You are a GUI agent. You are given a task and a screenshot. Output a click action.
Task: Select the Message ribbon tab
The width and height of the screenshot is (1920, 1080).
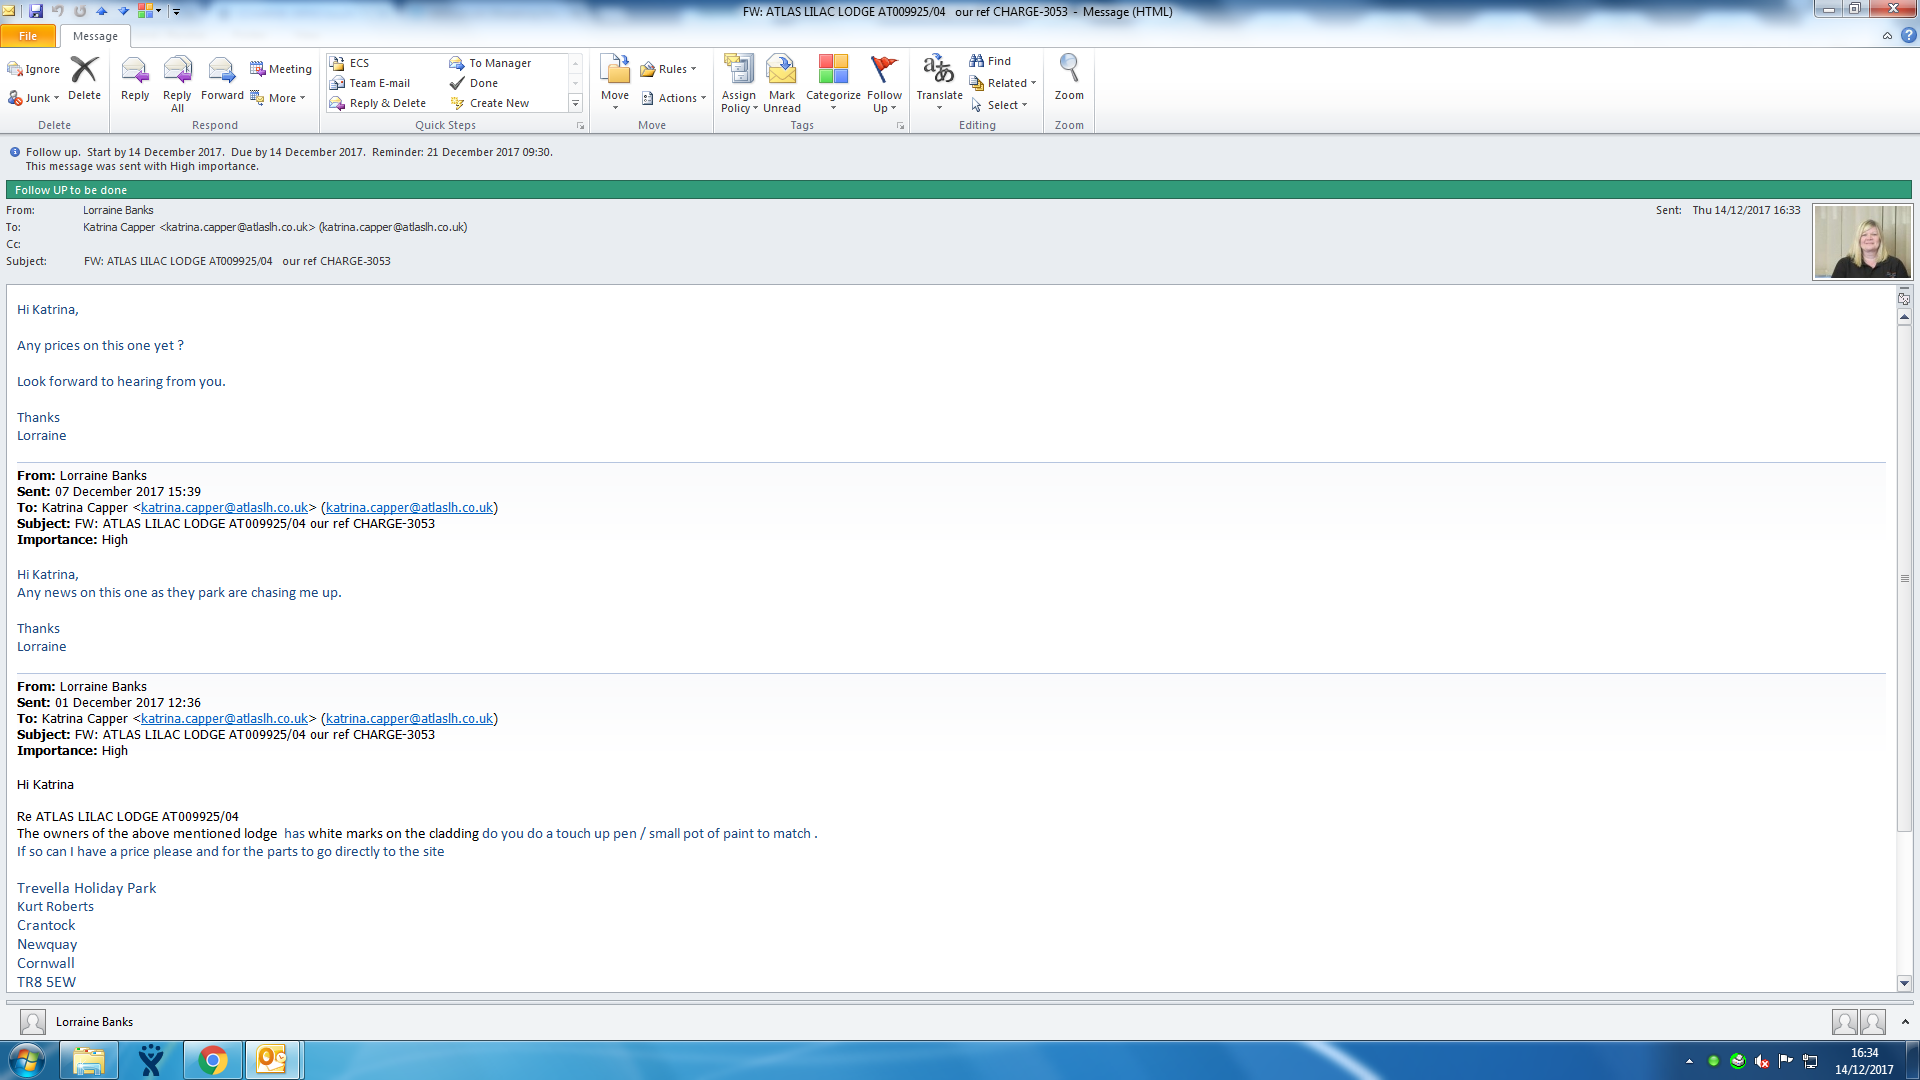point(95,36)
